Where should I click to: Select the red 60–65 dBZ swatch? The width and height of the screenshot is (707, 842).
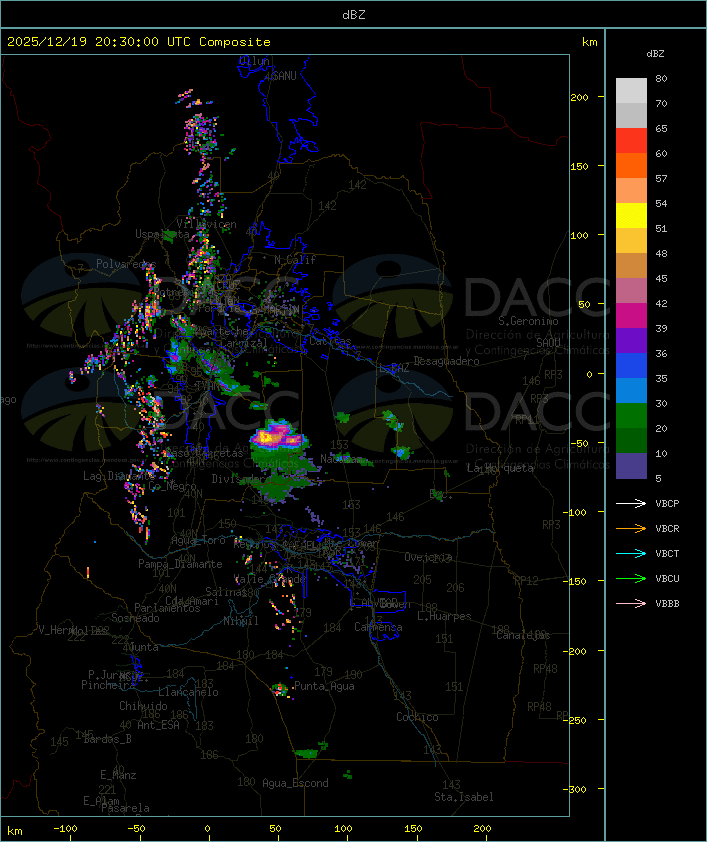coord(631,141)
